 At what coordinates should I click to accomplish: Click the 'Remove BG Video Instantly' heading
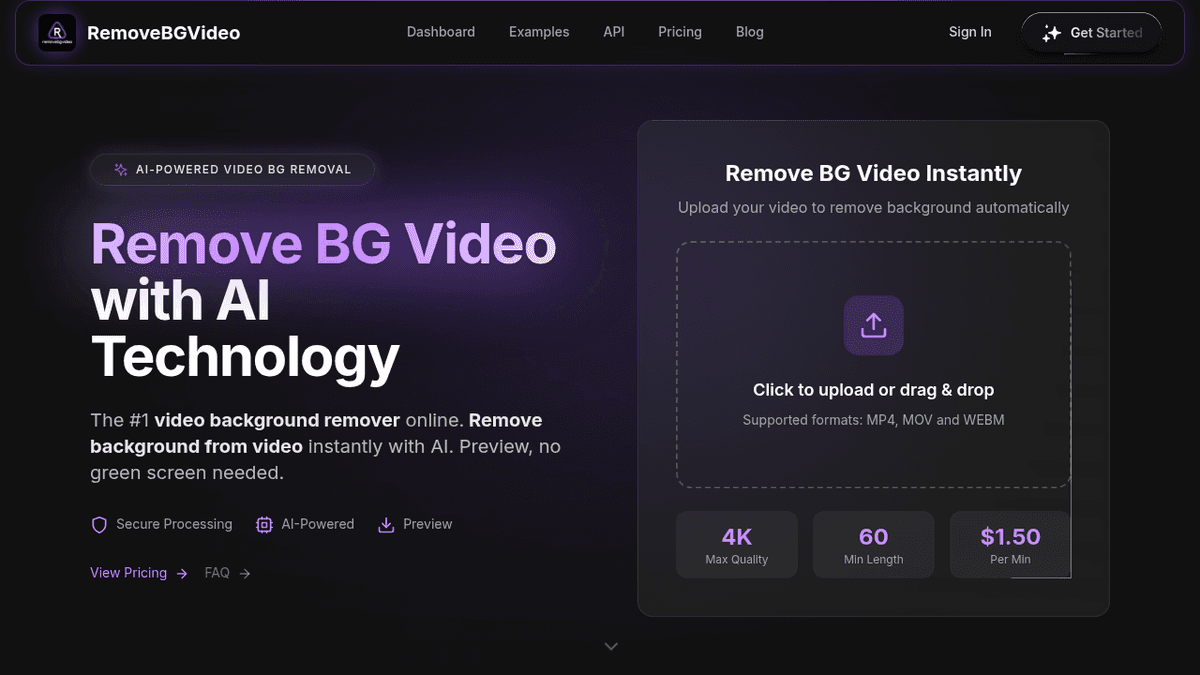click(x=873, y=173)
